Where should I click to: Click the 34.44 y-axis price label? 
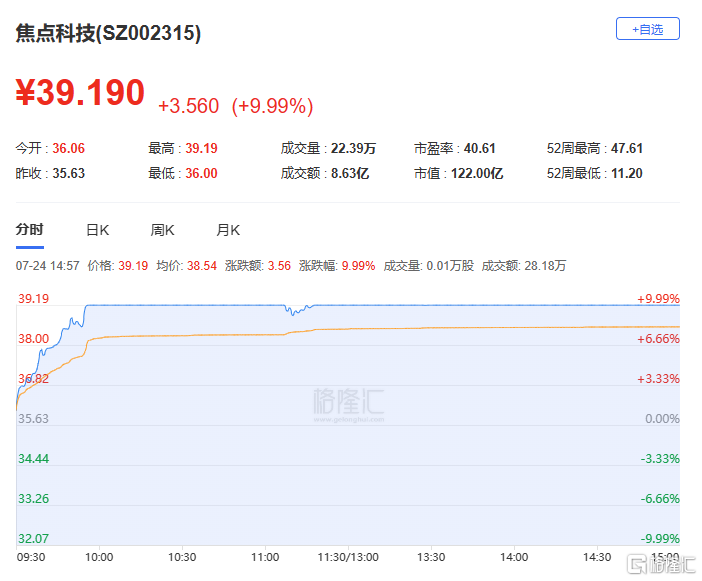(x=34, y=459)
